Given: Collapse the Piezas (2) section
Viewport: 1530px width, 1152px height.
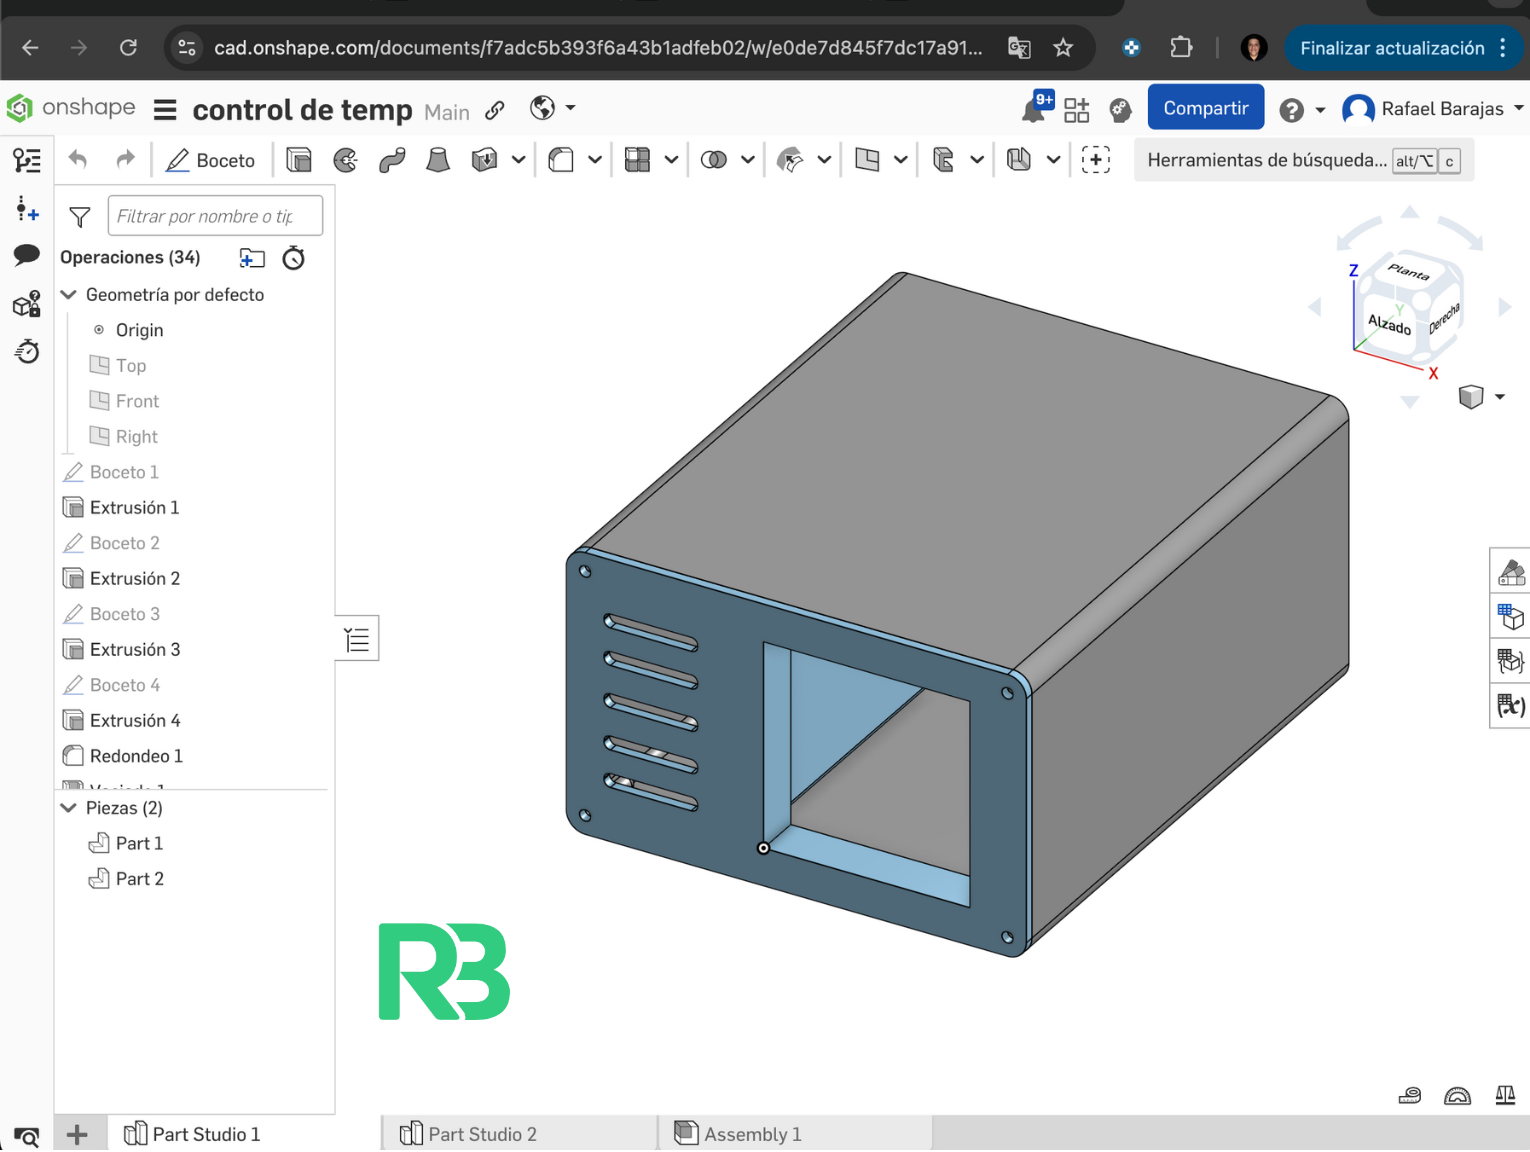Looking at the screenshot, I should [69, 808].
